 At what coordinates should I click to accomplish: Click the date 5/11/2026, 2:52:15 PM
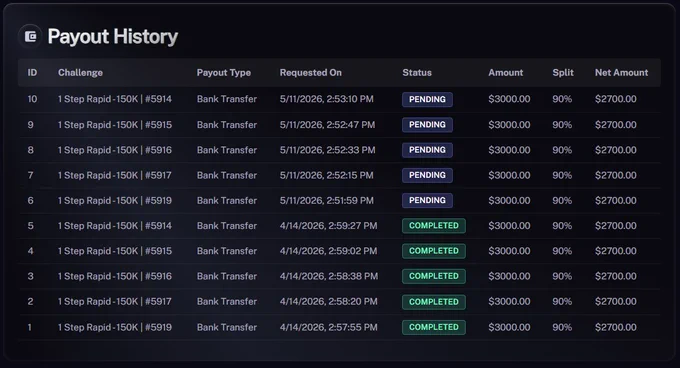click(327, 175)
